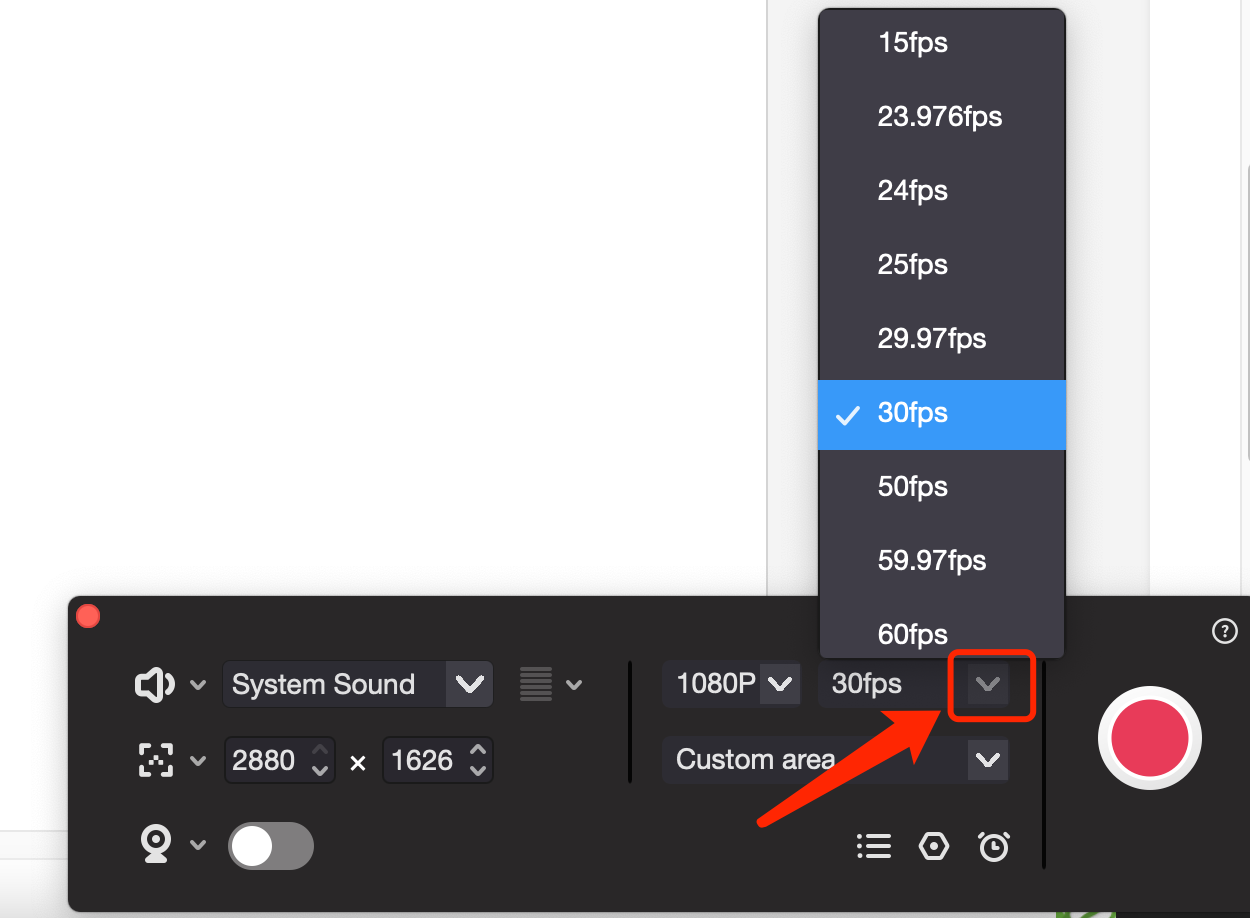Image resolution: width=1250 pixels, height=918 pixels.
Task: Select 15fps from the frame rate list
Action: 941,43
